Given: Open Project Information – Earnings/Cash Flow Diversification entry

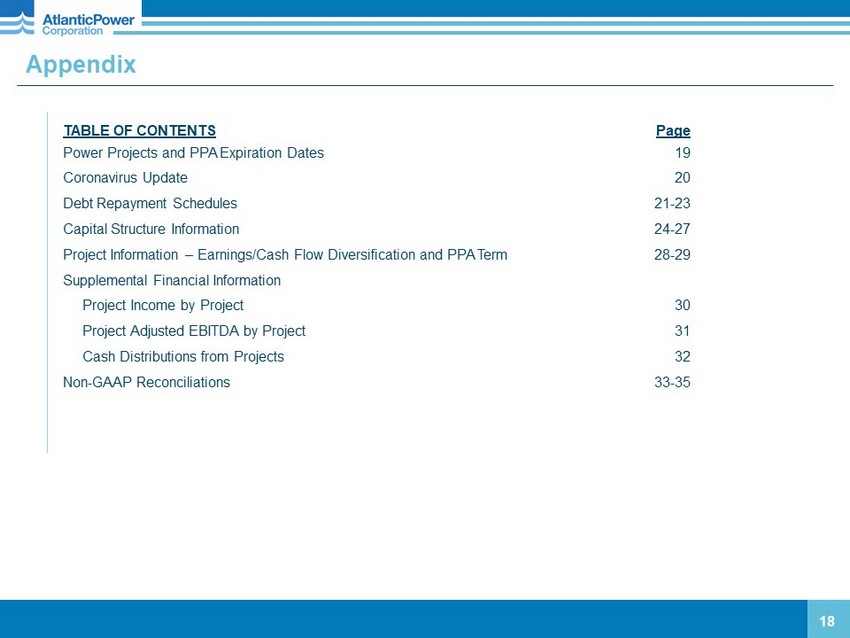Looking at the screenshot, I should click(x=285, y=255).
